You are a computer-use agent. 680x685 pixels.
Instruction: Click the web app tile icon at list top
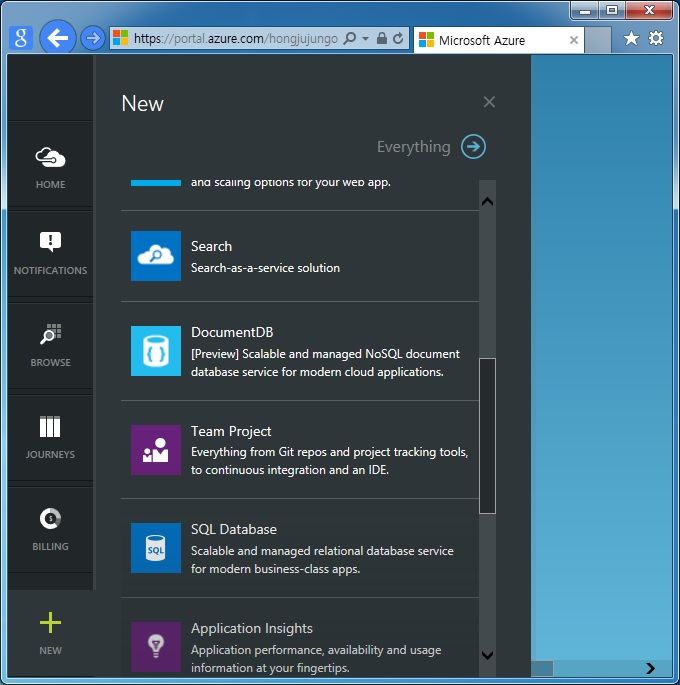(156, 183)
